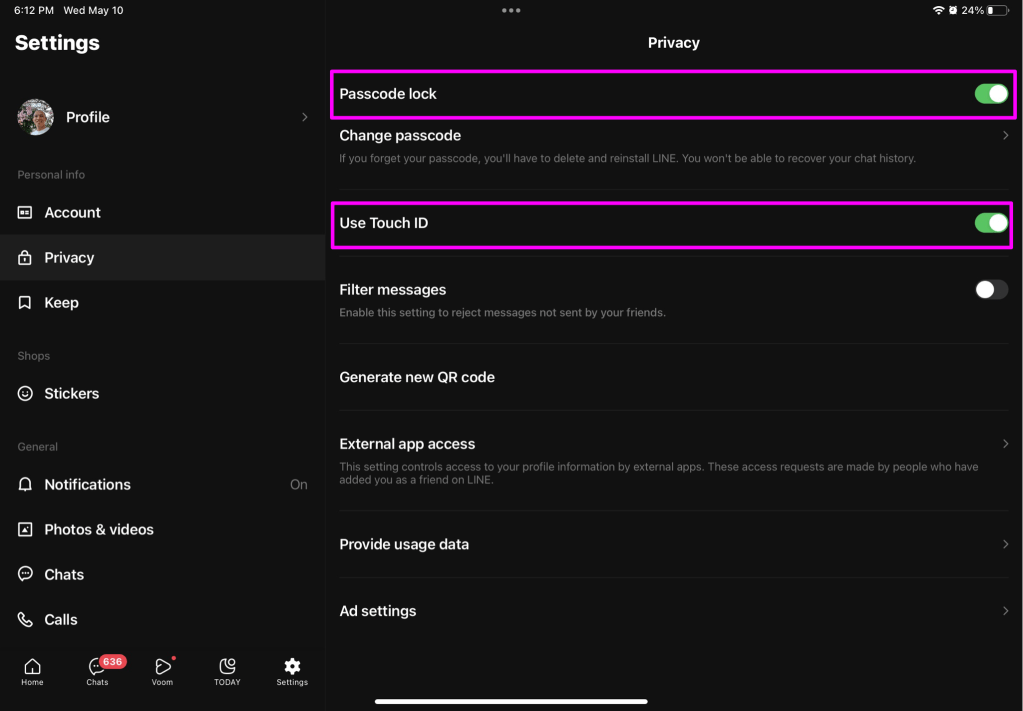Expand Change passcode chevron
Image resolution: width=1023 pixels, height=711 pixels.
(x=1005, y=136)
